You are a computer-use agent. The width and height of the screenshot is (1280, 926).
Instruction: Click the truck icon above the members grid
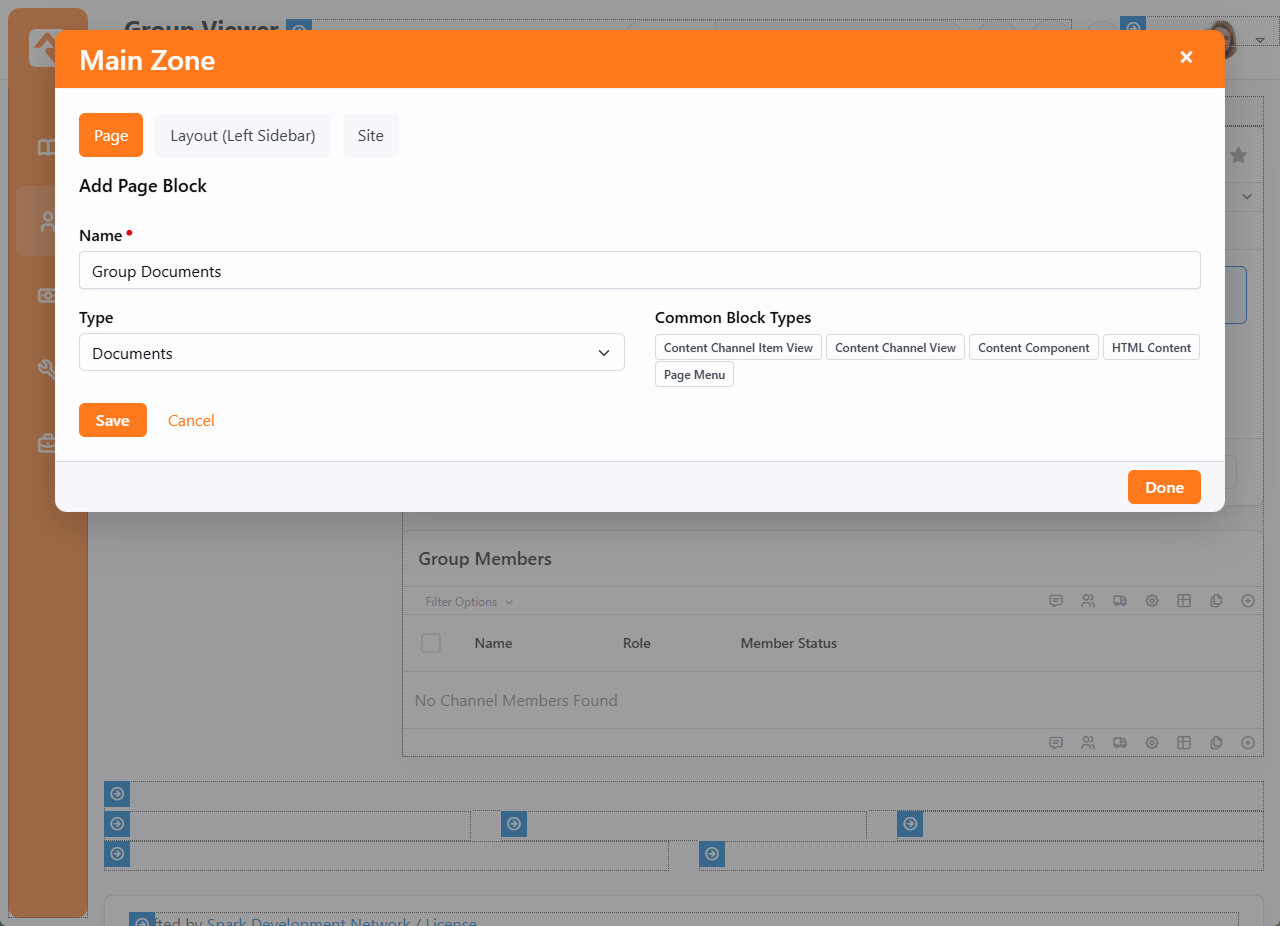tap(1120, 601)
